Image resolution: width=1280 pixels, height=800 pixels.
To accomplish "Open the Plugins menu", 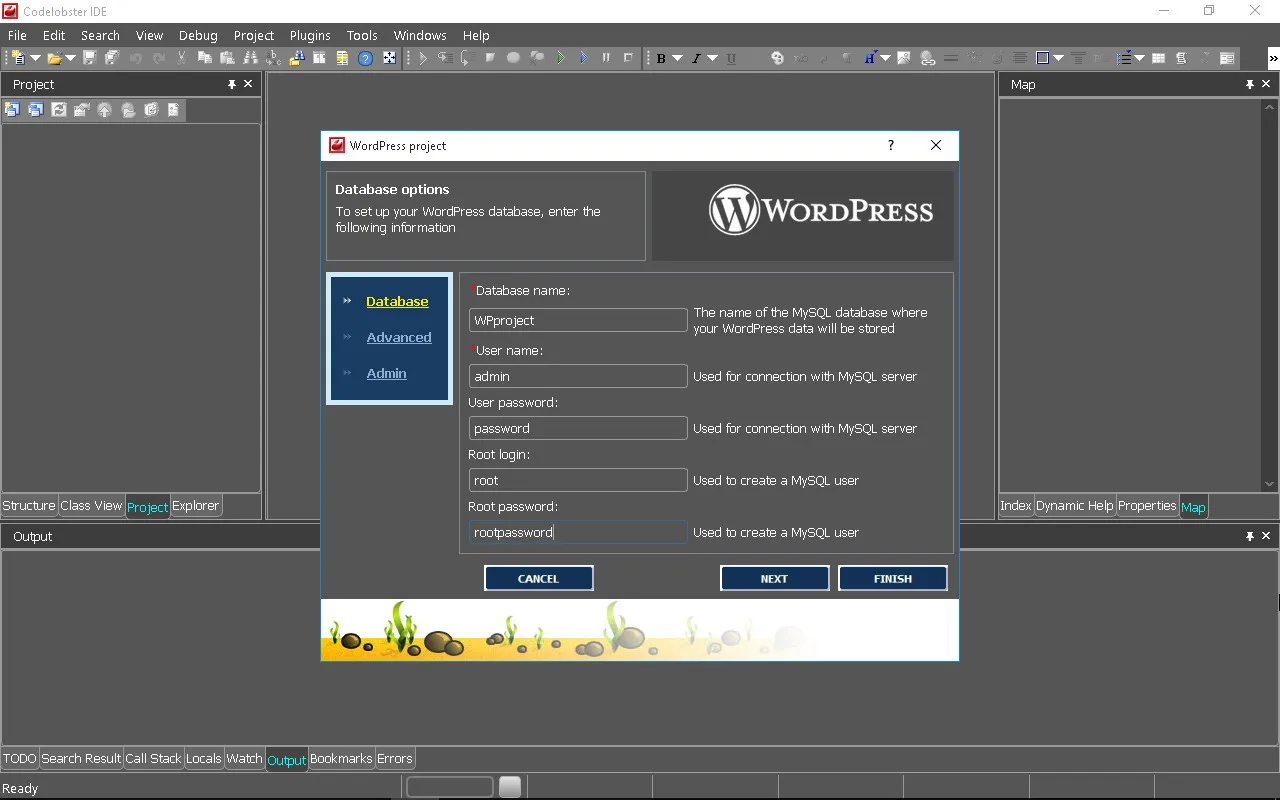I will point(310,35).
